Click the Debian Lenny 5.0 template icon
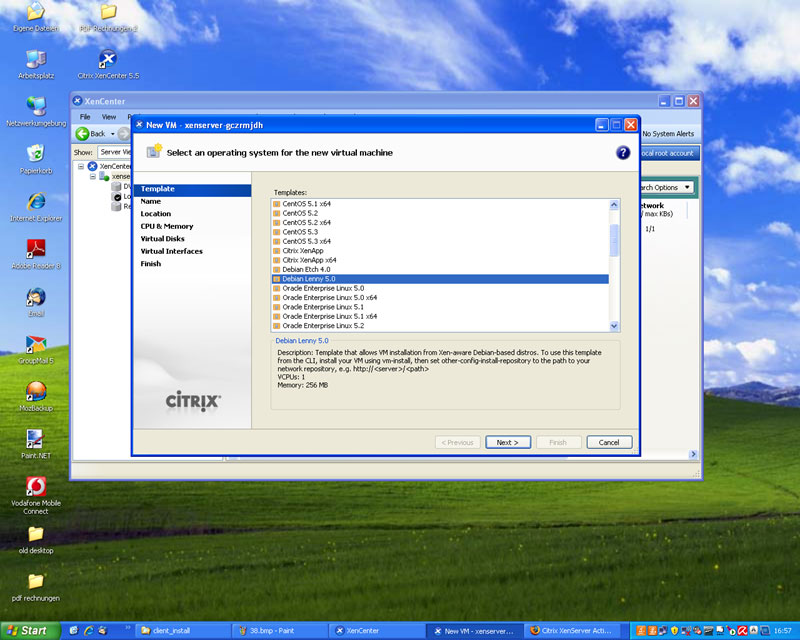The image size is (800, 640). pos(277,279)
